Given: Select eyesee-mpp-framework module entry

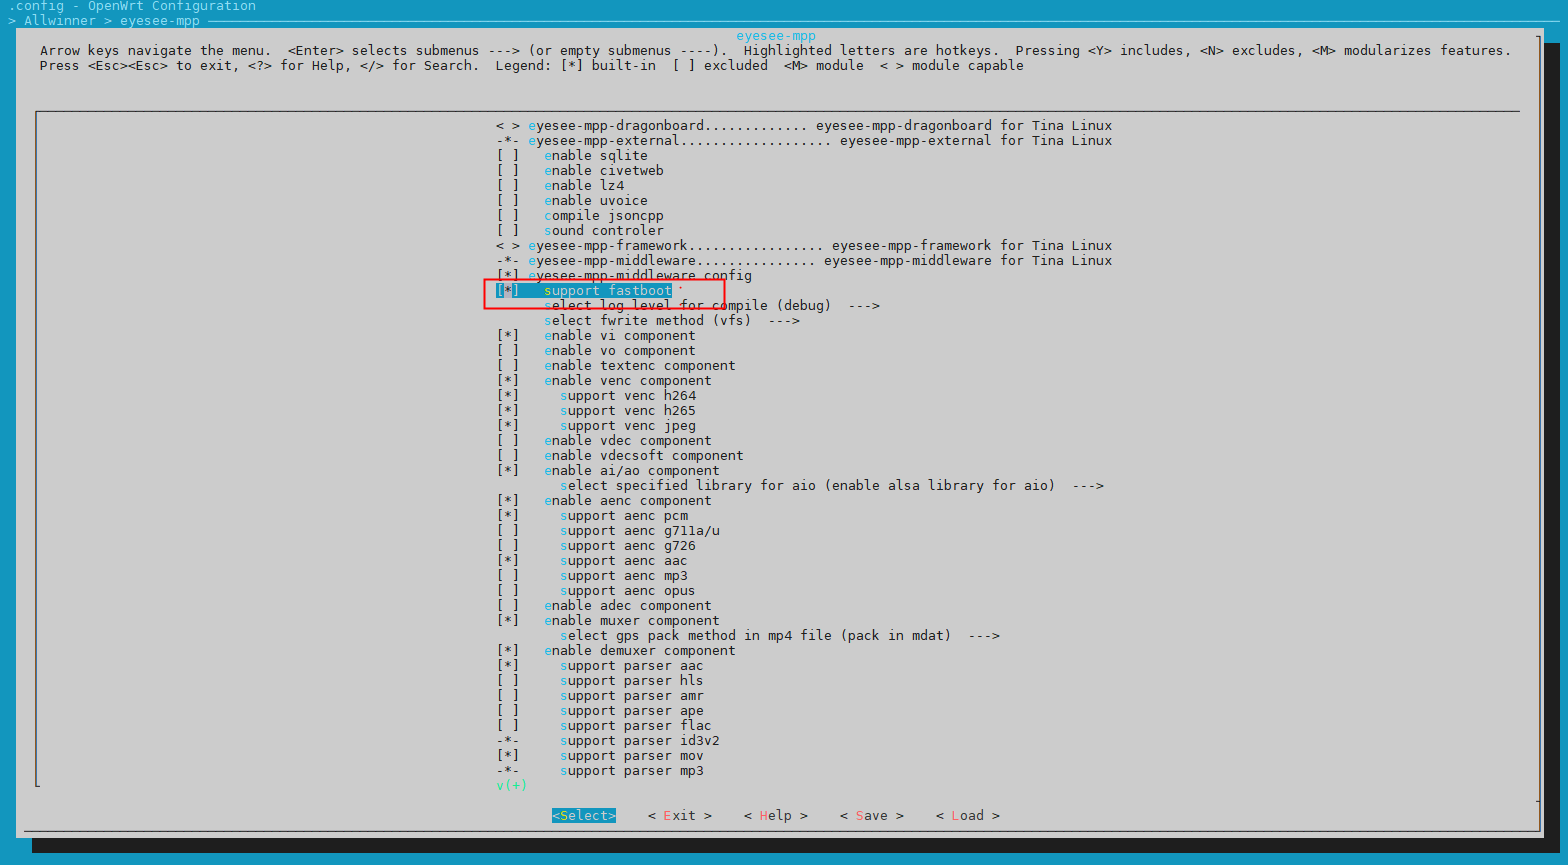Looking at the screenshot, I should click(x=804, y=246).
